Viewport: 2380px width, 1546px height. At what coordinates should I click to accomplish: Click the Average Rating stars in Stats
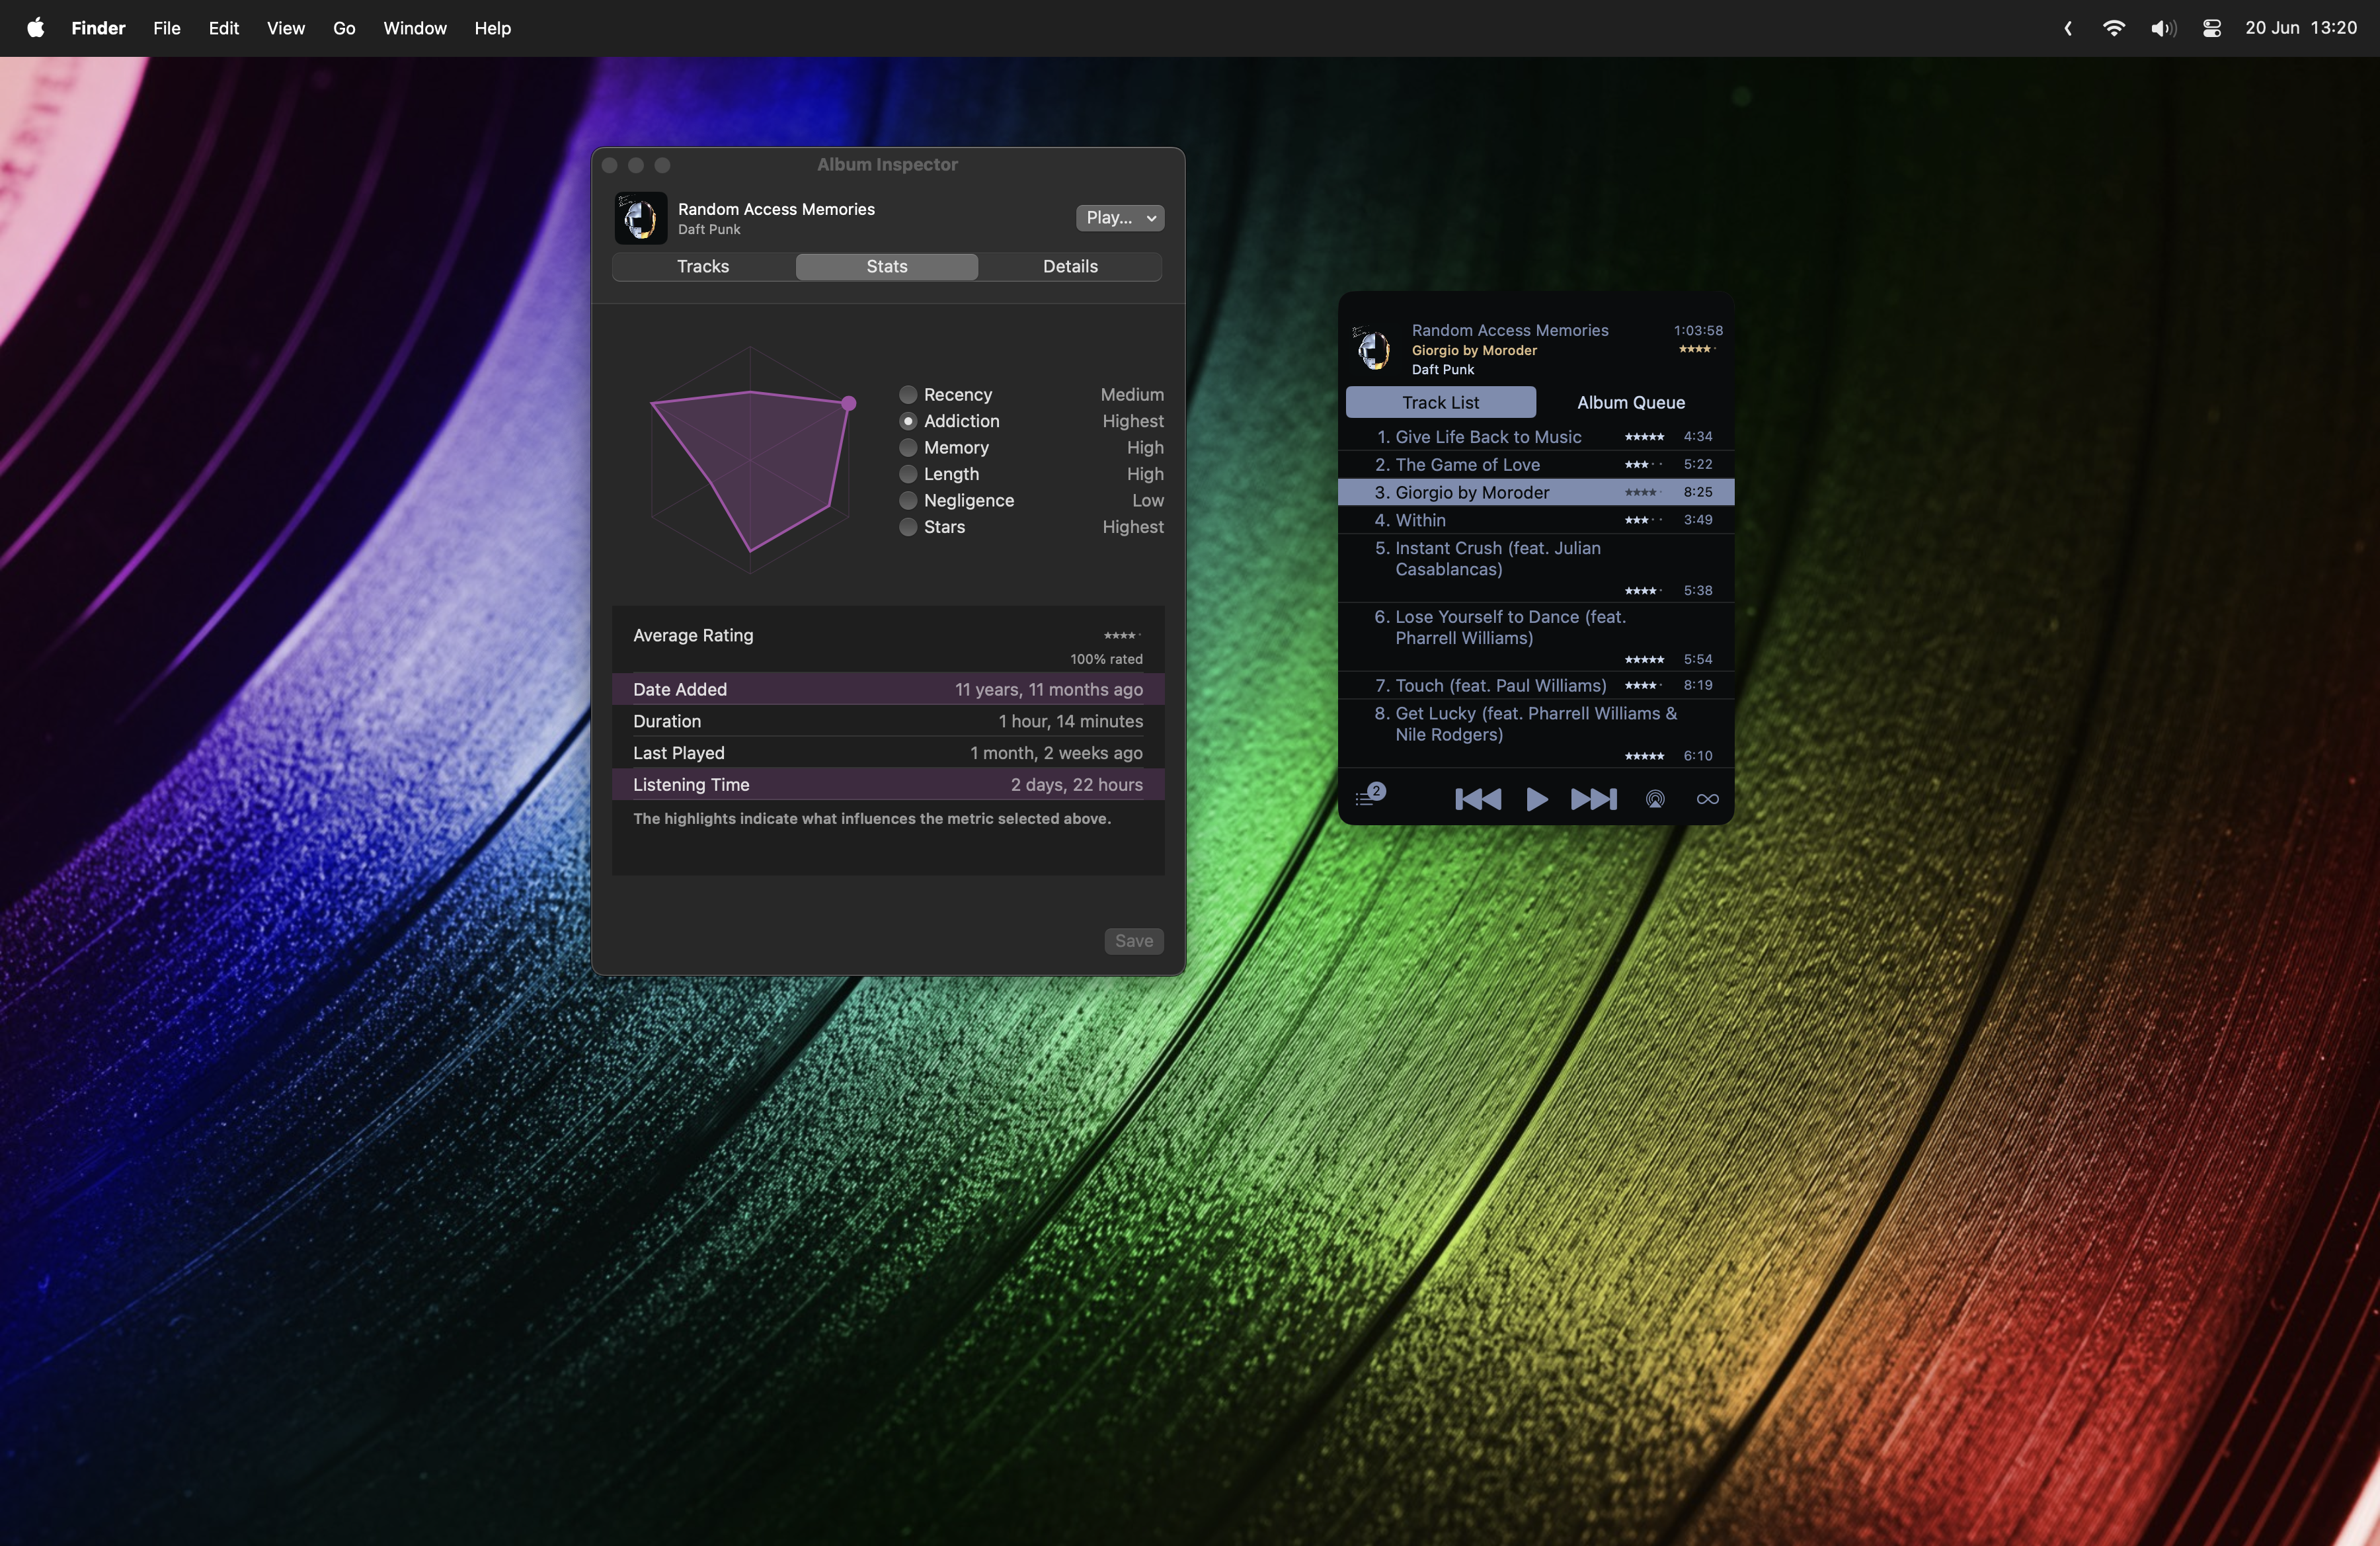[x=1122, y=636]
